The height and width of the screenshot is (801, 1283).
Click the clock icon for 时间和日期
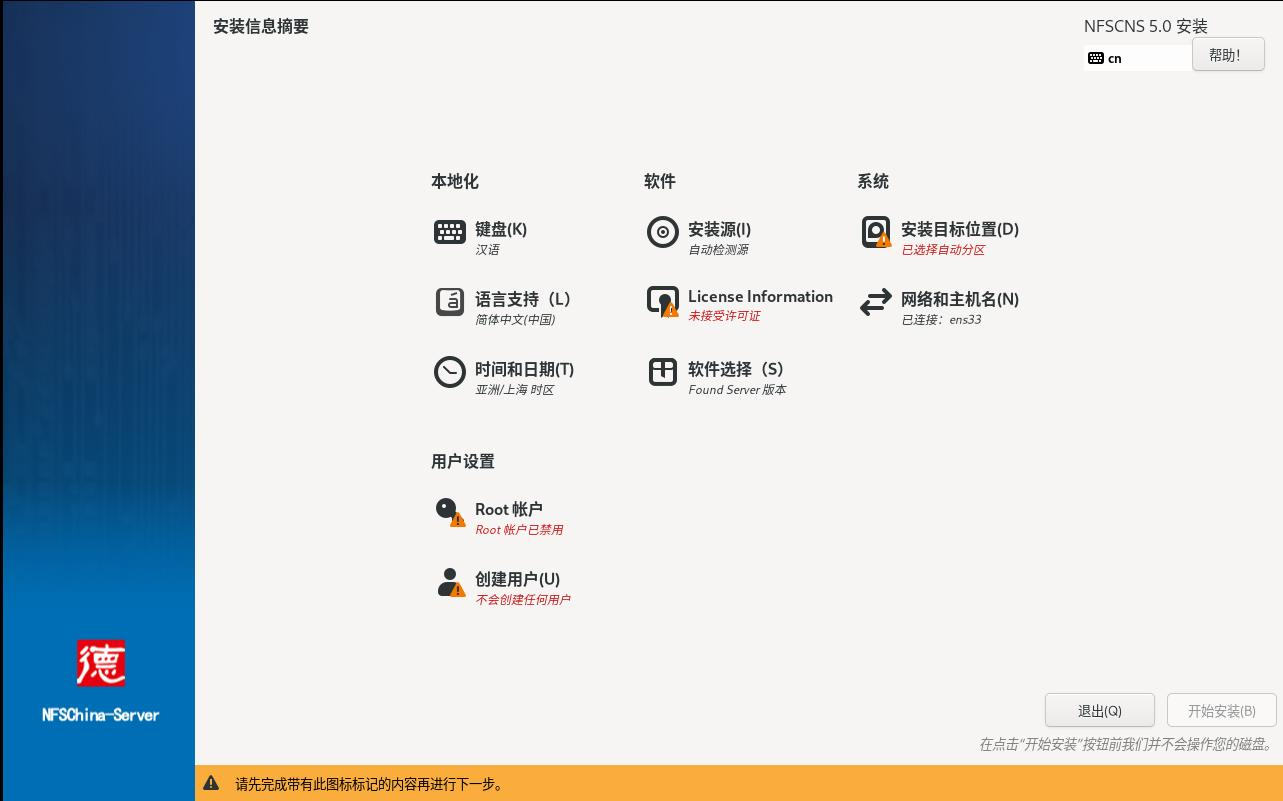pos(449,372)
